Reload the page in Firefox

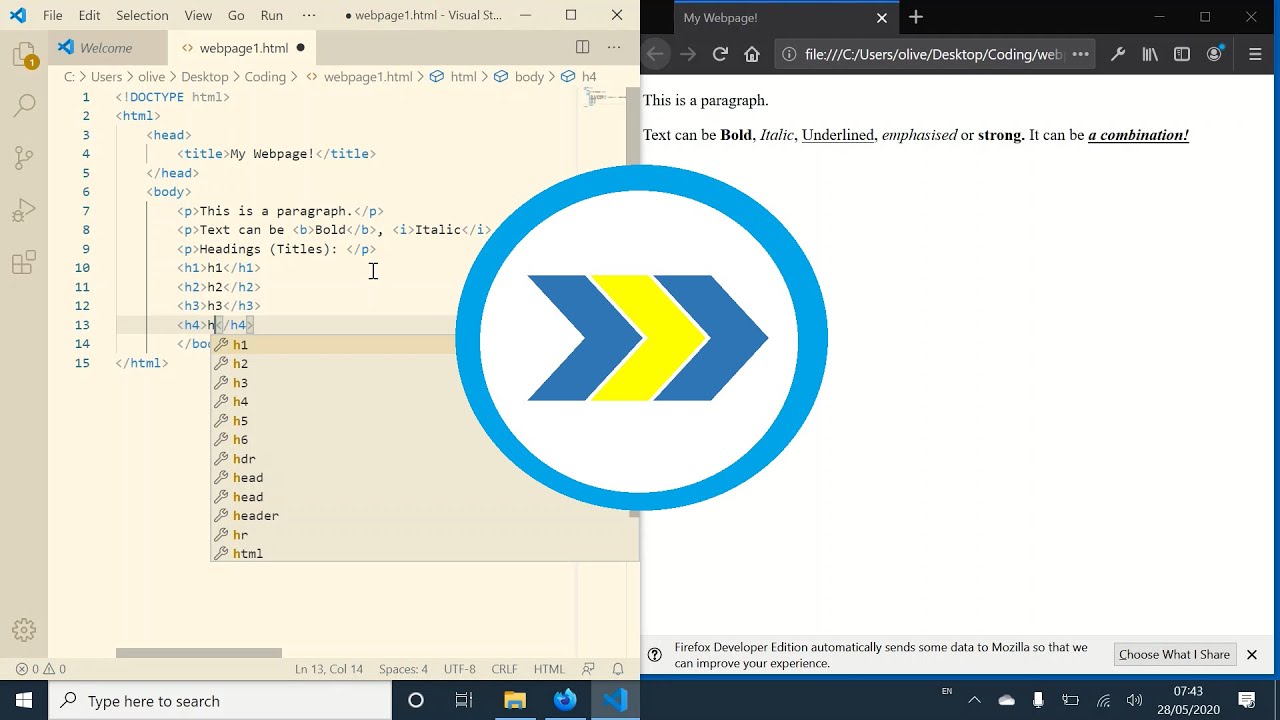[720, 54]
